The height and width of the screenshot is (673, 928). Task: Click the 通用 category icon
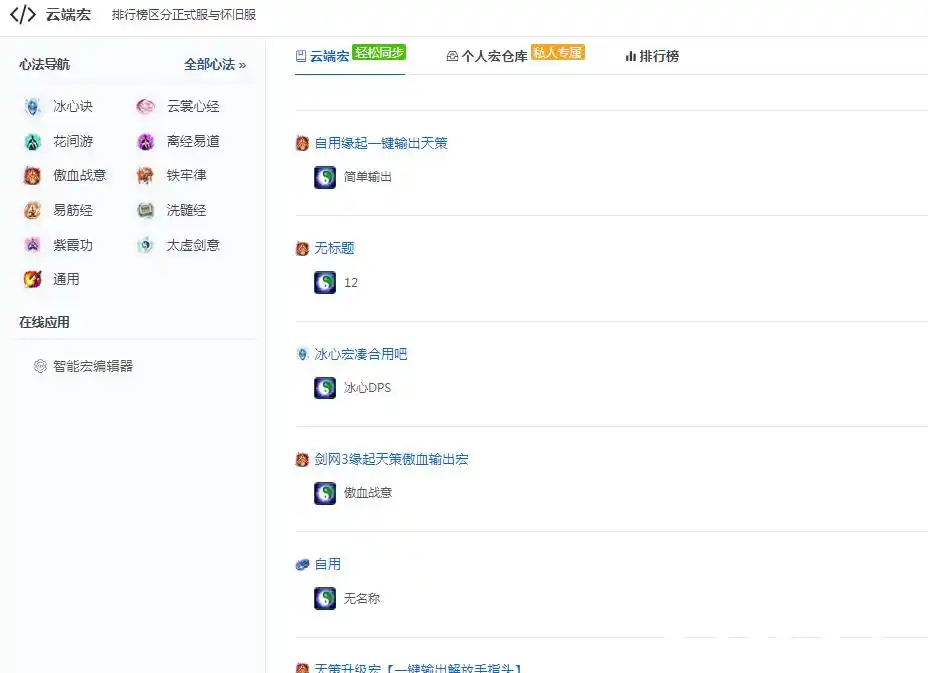33,279
